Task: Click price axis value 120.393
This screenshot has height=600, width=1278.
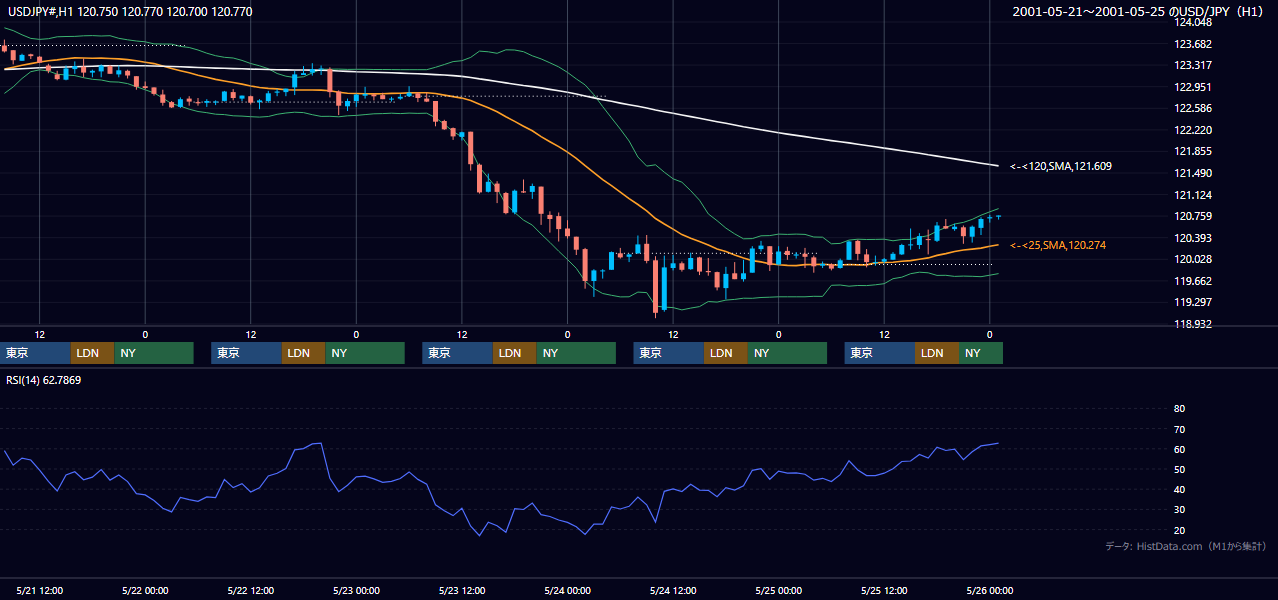Action: pyautogui.click(x=1193, y=238)
